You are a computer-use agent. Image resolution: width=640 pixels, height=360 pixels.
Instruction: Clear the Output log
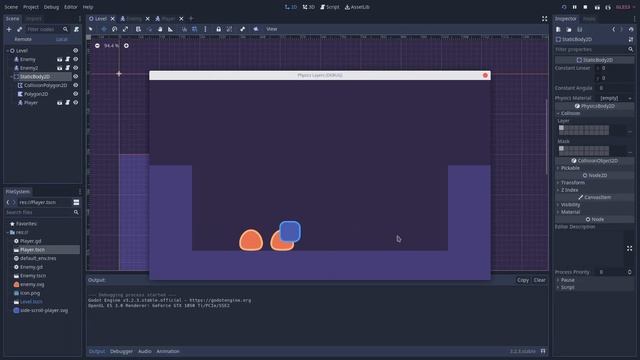(x=540, y=280)
